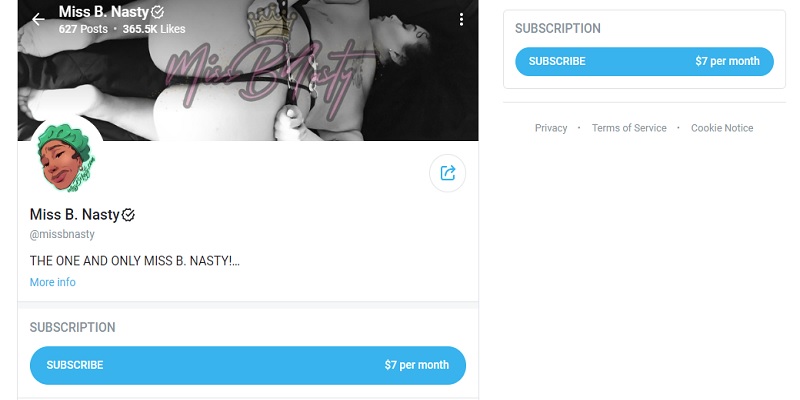Expand bio with More info
The image size is (800, 400).
coord(53,282)
